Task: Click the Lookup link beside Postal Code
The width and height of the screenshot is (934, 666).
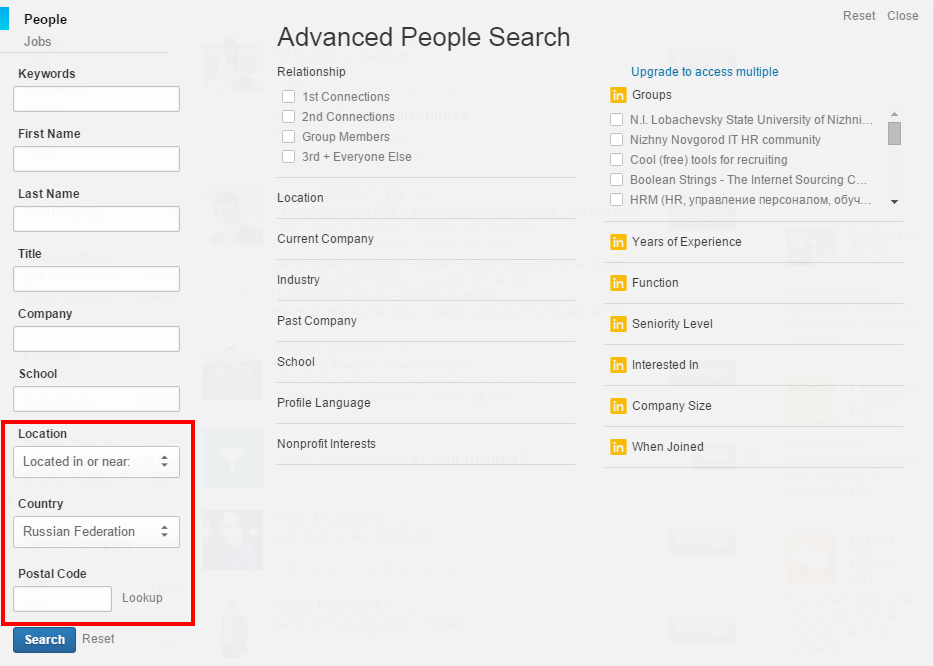Action: click(142, 597)
